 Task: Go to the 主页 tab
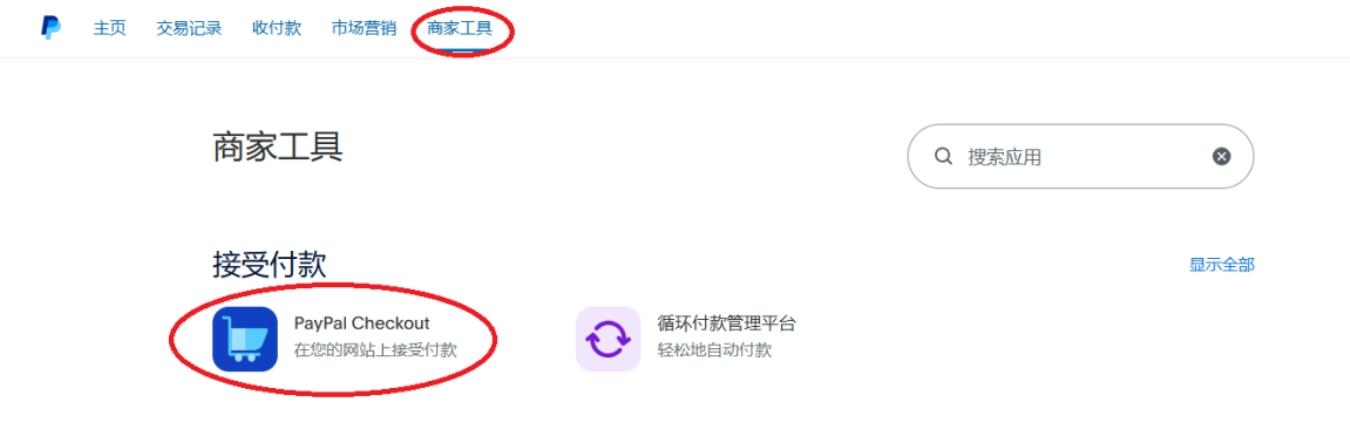(110, 28)
